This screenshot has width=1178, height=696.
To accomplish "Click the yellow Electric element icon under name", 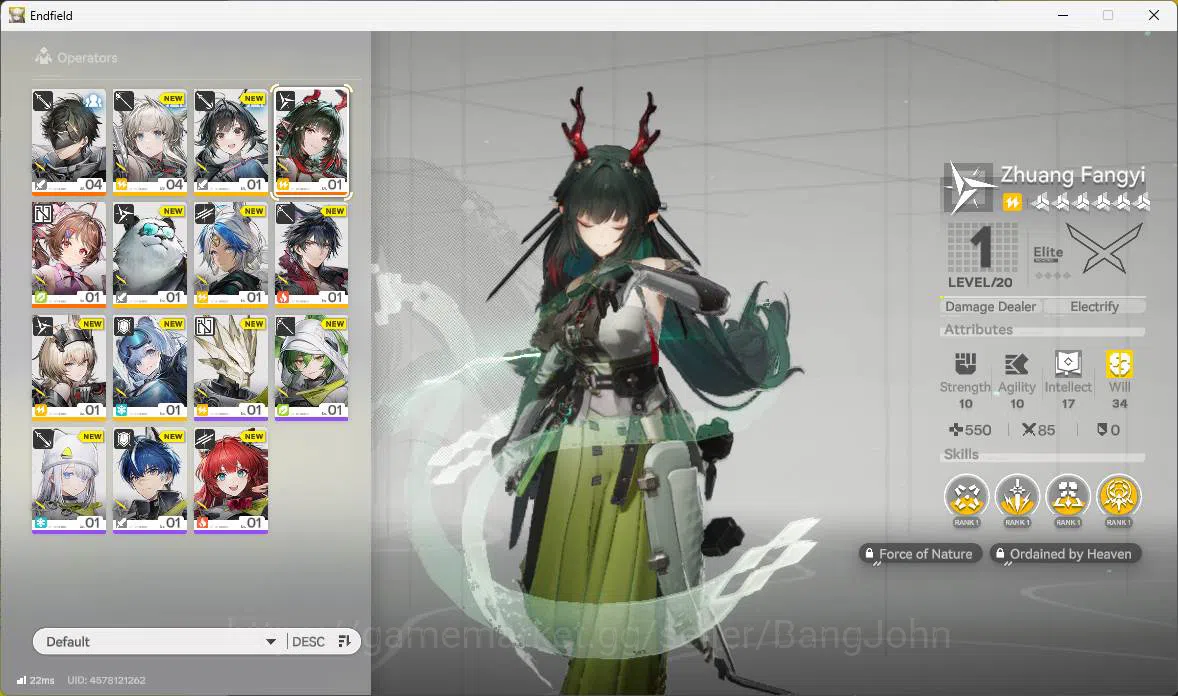I will [1012, 202].
